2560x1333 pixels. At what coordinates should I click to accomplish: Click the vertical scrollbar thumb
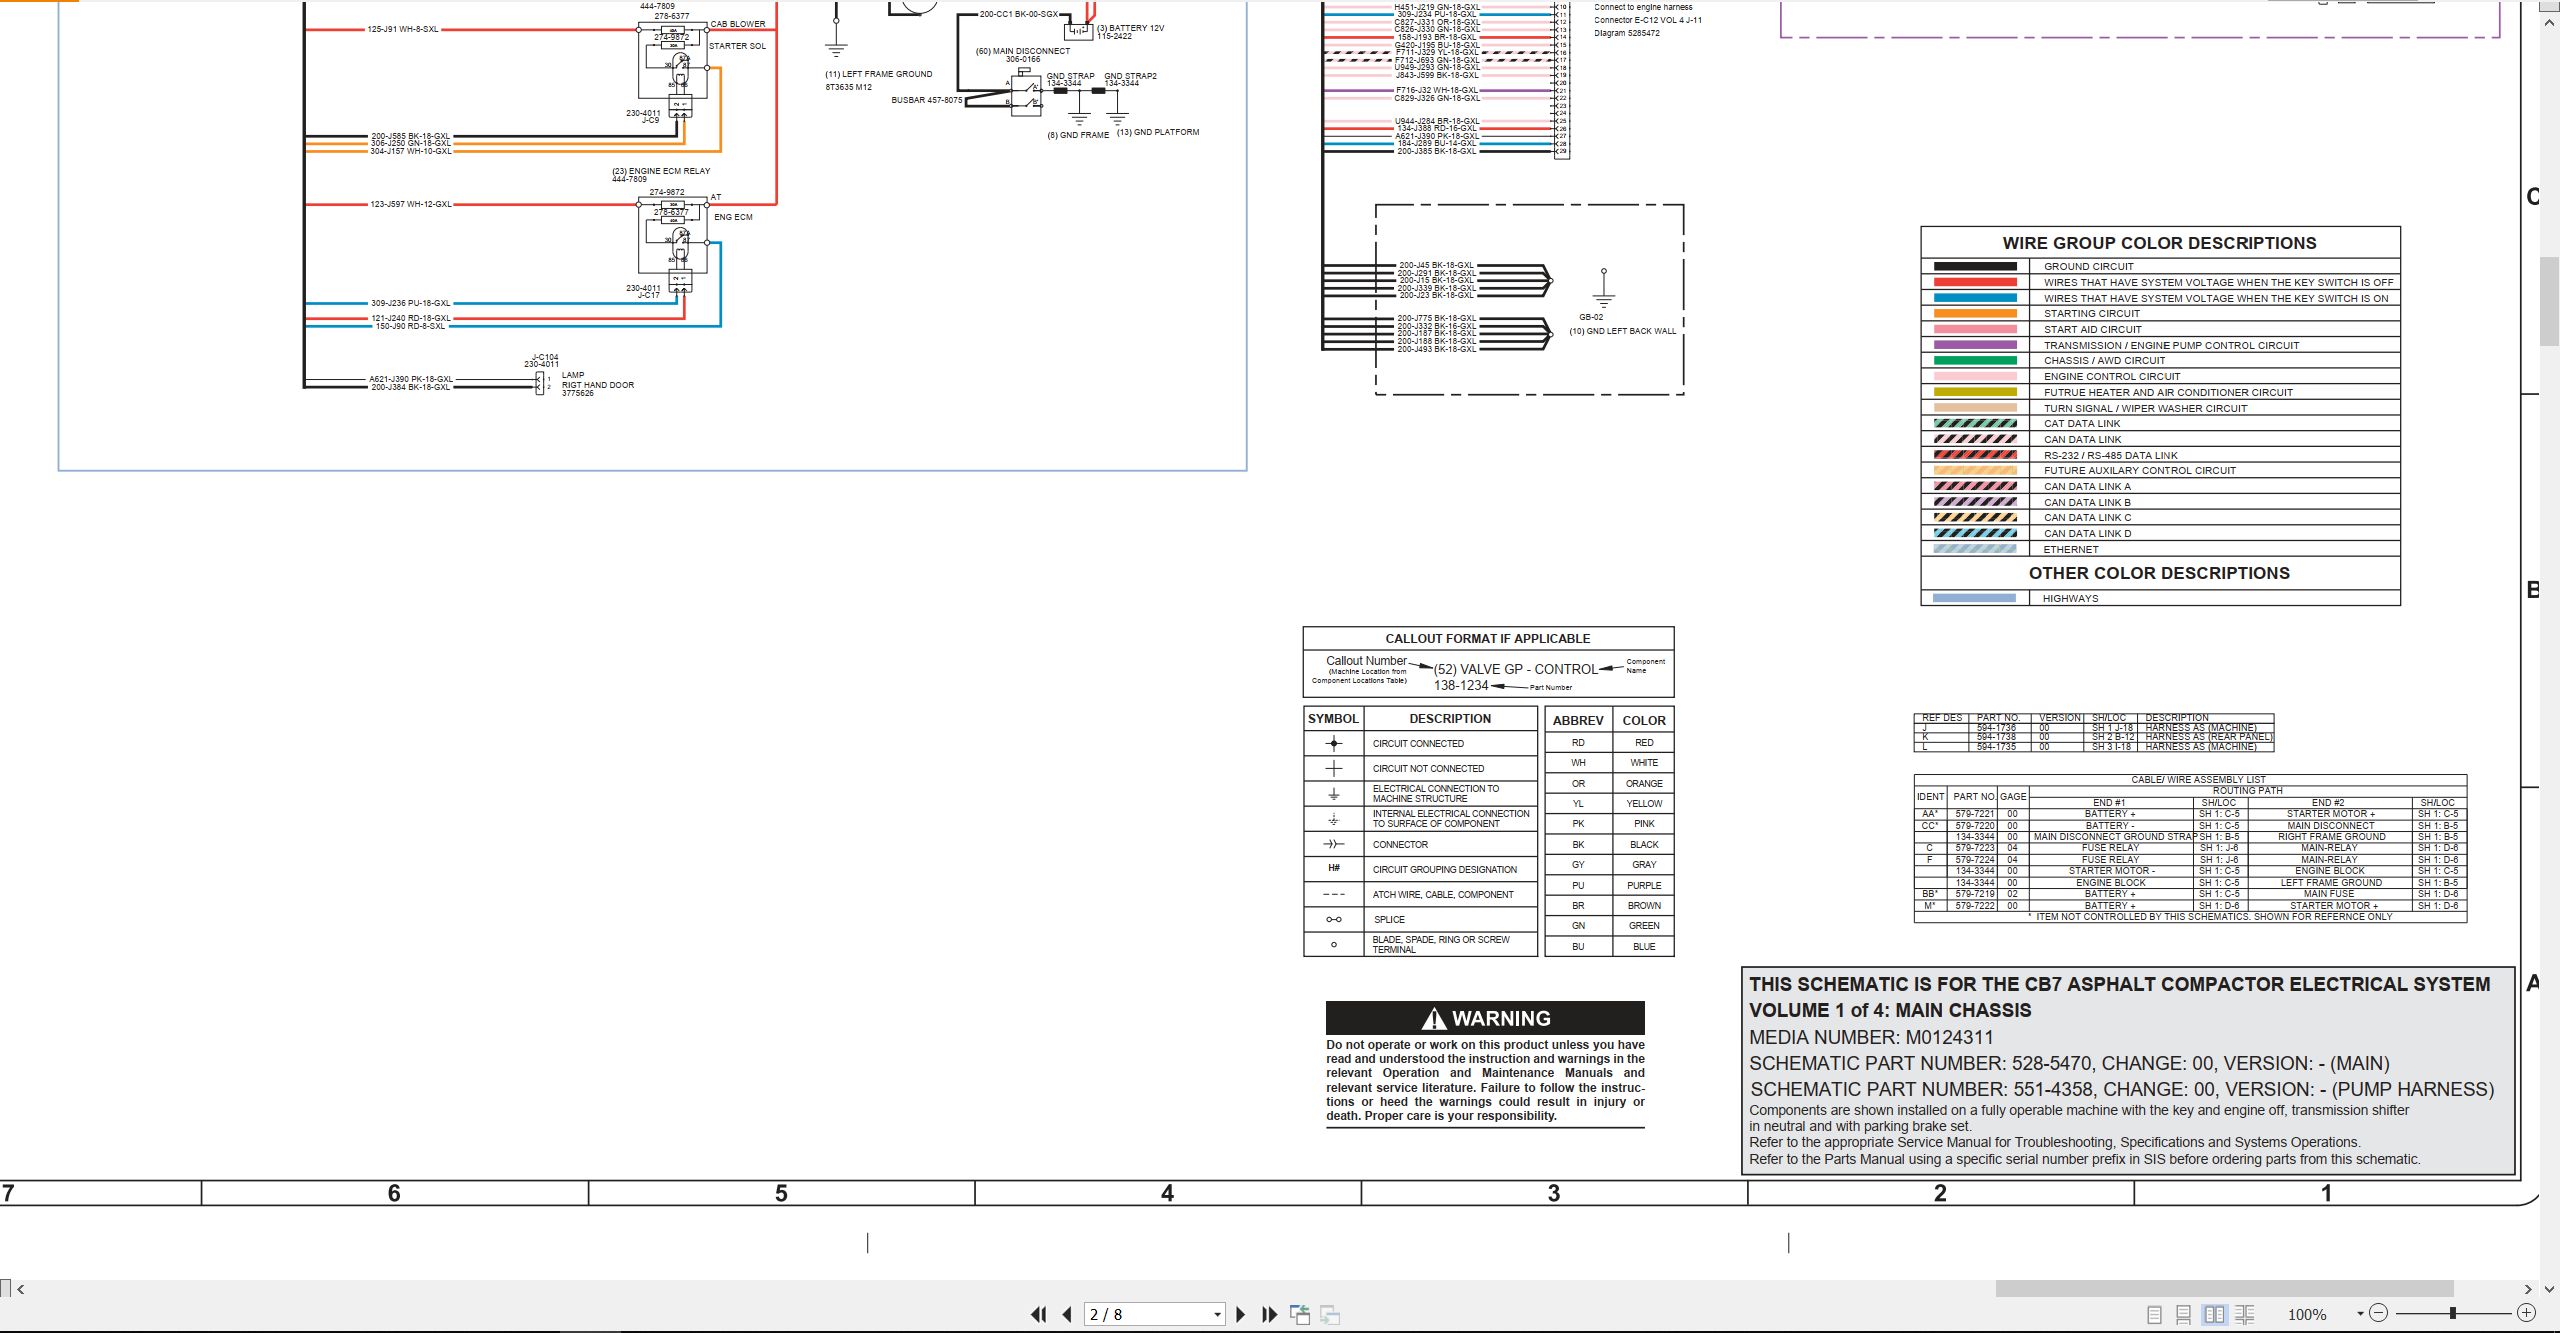[2550, 301]
